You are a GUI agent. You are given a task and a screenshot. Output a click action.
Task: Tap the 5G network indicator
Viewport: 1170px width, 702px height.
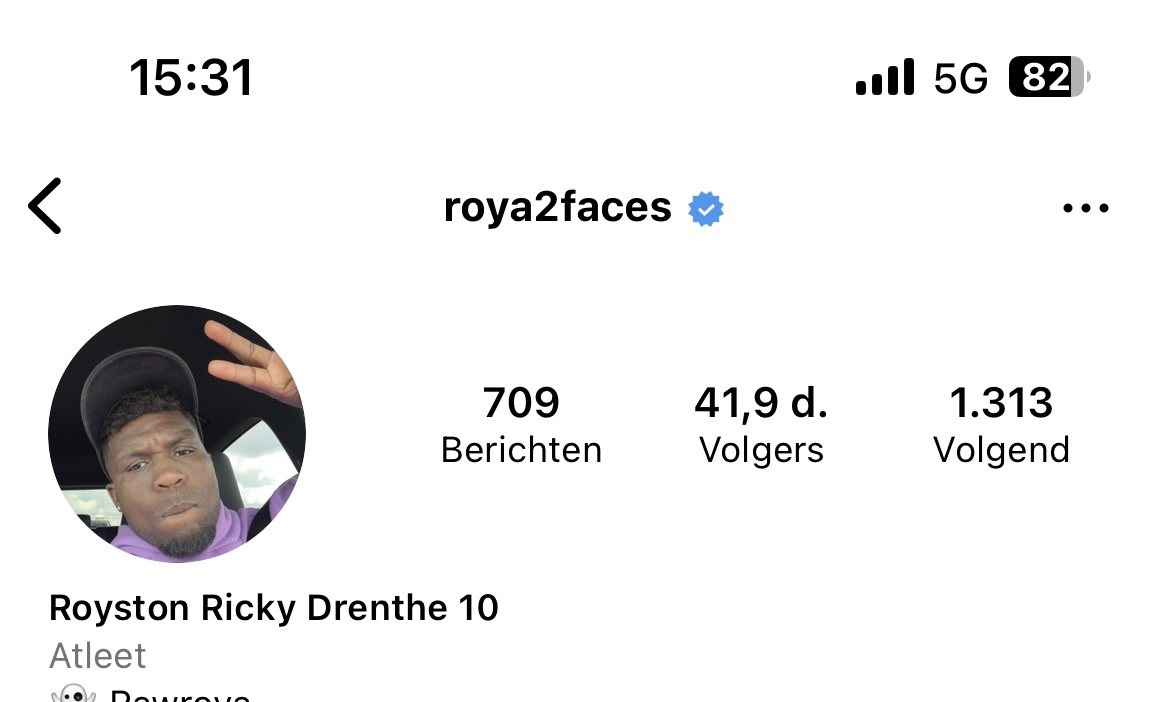click(960, 78)
